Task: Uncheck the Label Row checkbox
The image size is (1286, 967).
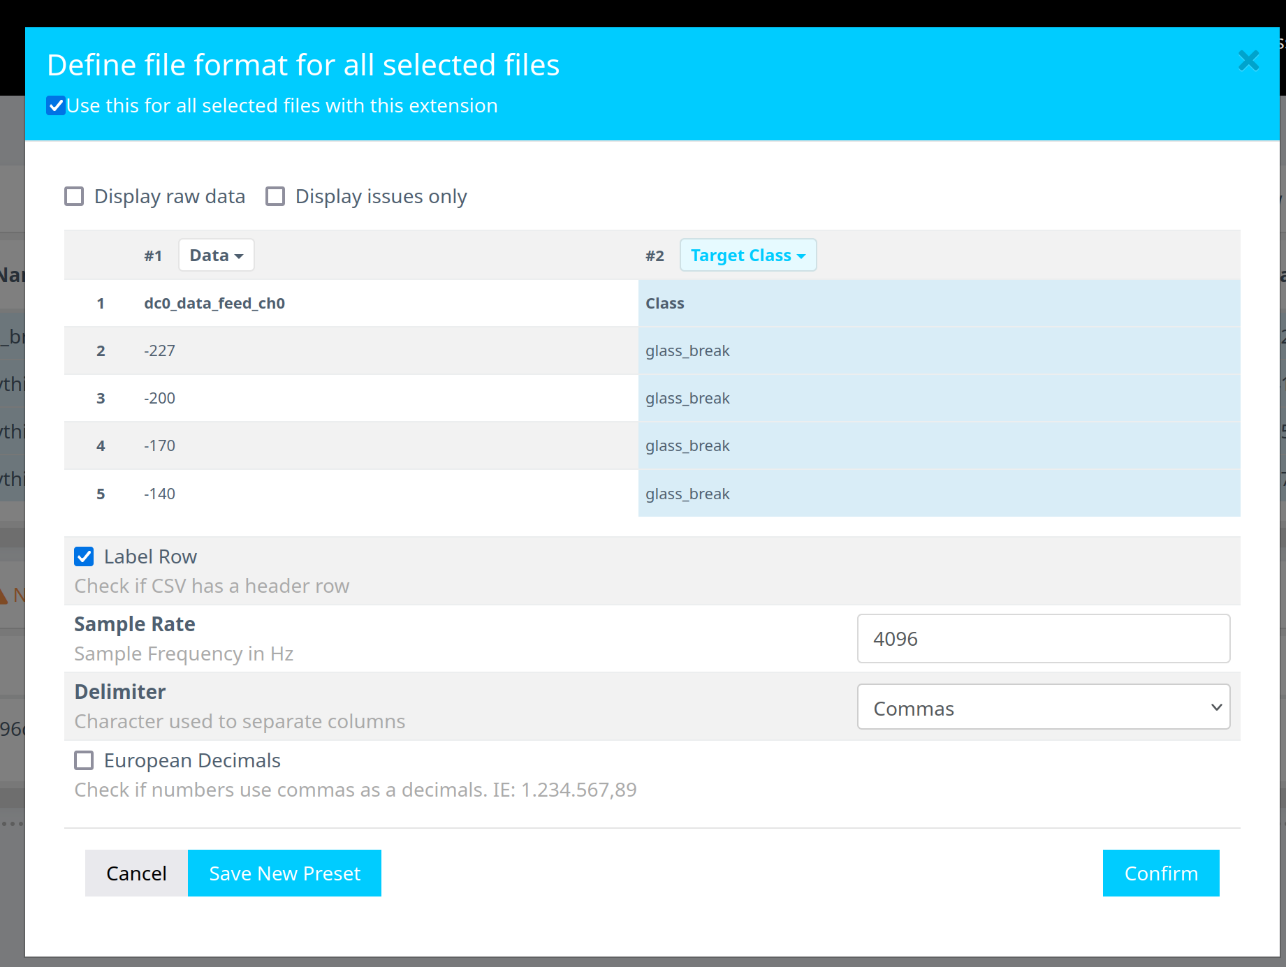Action: click(84, 557)
